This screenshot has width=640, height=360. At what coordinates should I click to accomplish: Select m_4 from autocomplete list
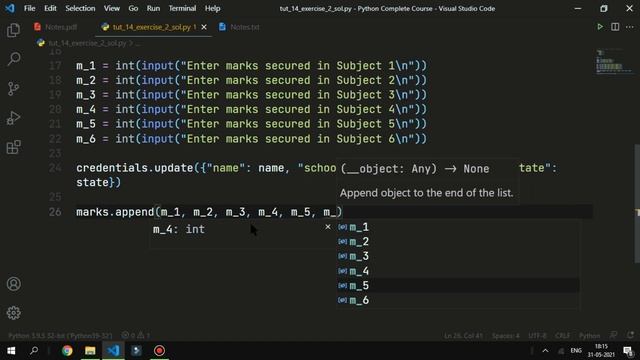(x=458, y=271)
